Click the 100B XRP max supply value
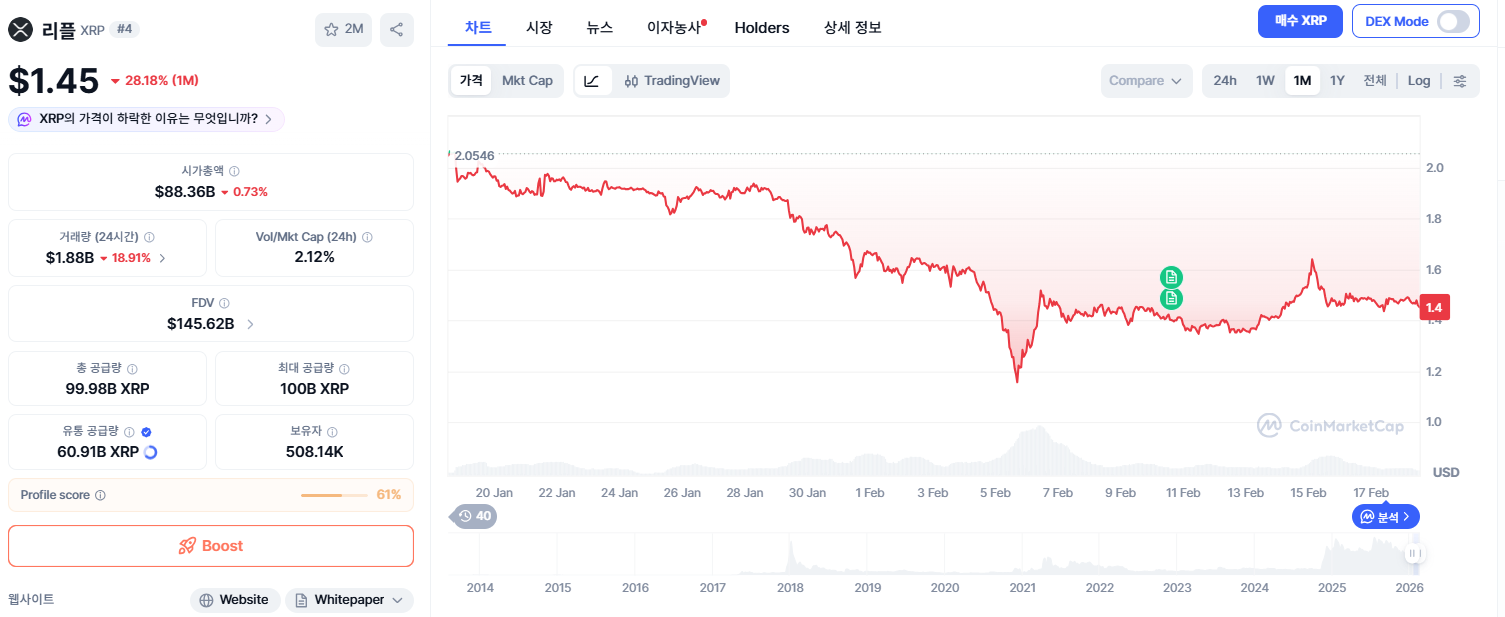This screenshot has width=1505, height=617. point(314,388)
